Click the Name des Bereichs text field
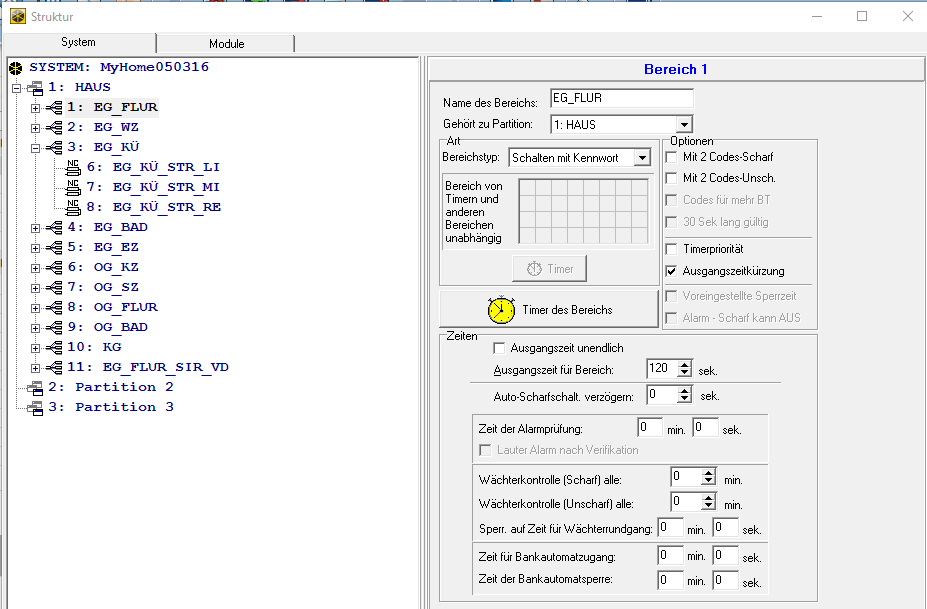927x609 pixels. (x=621, y=98)
